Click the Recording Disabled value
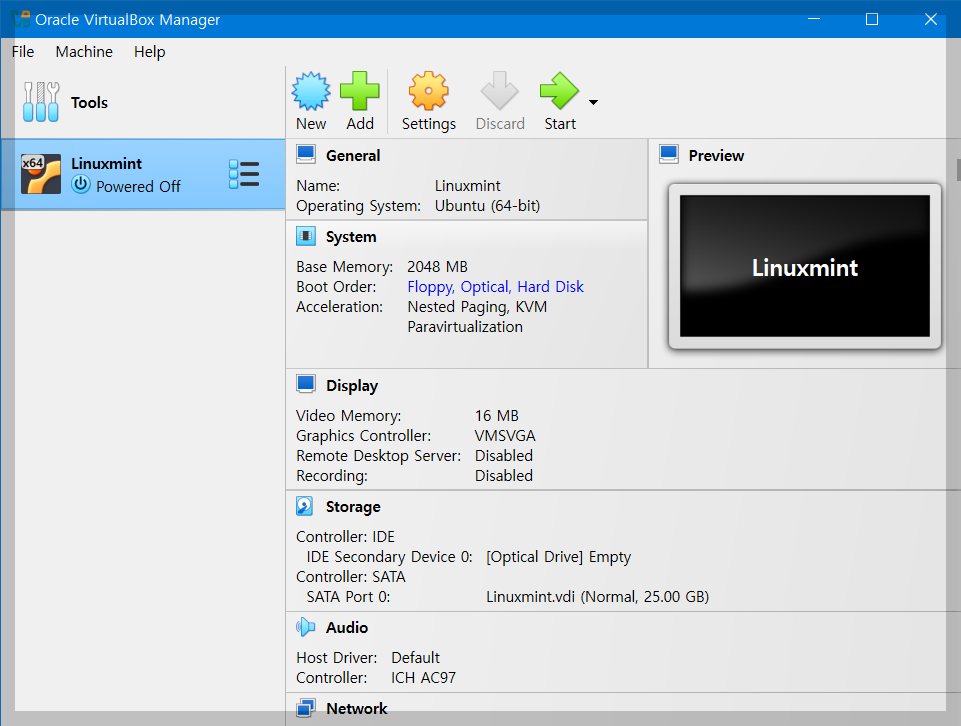 click(x=504, y=476)
